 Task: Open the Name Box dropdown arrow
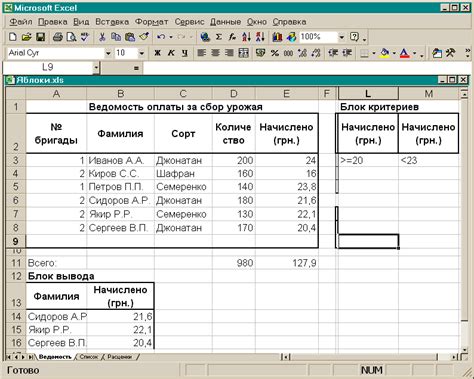96,68
